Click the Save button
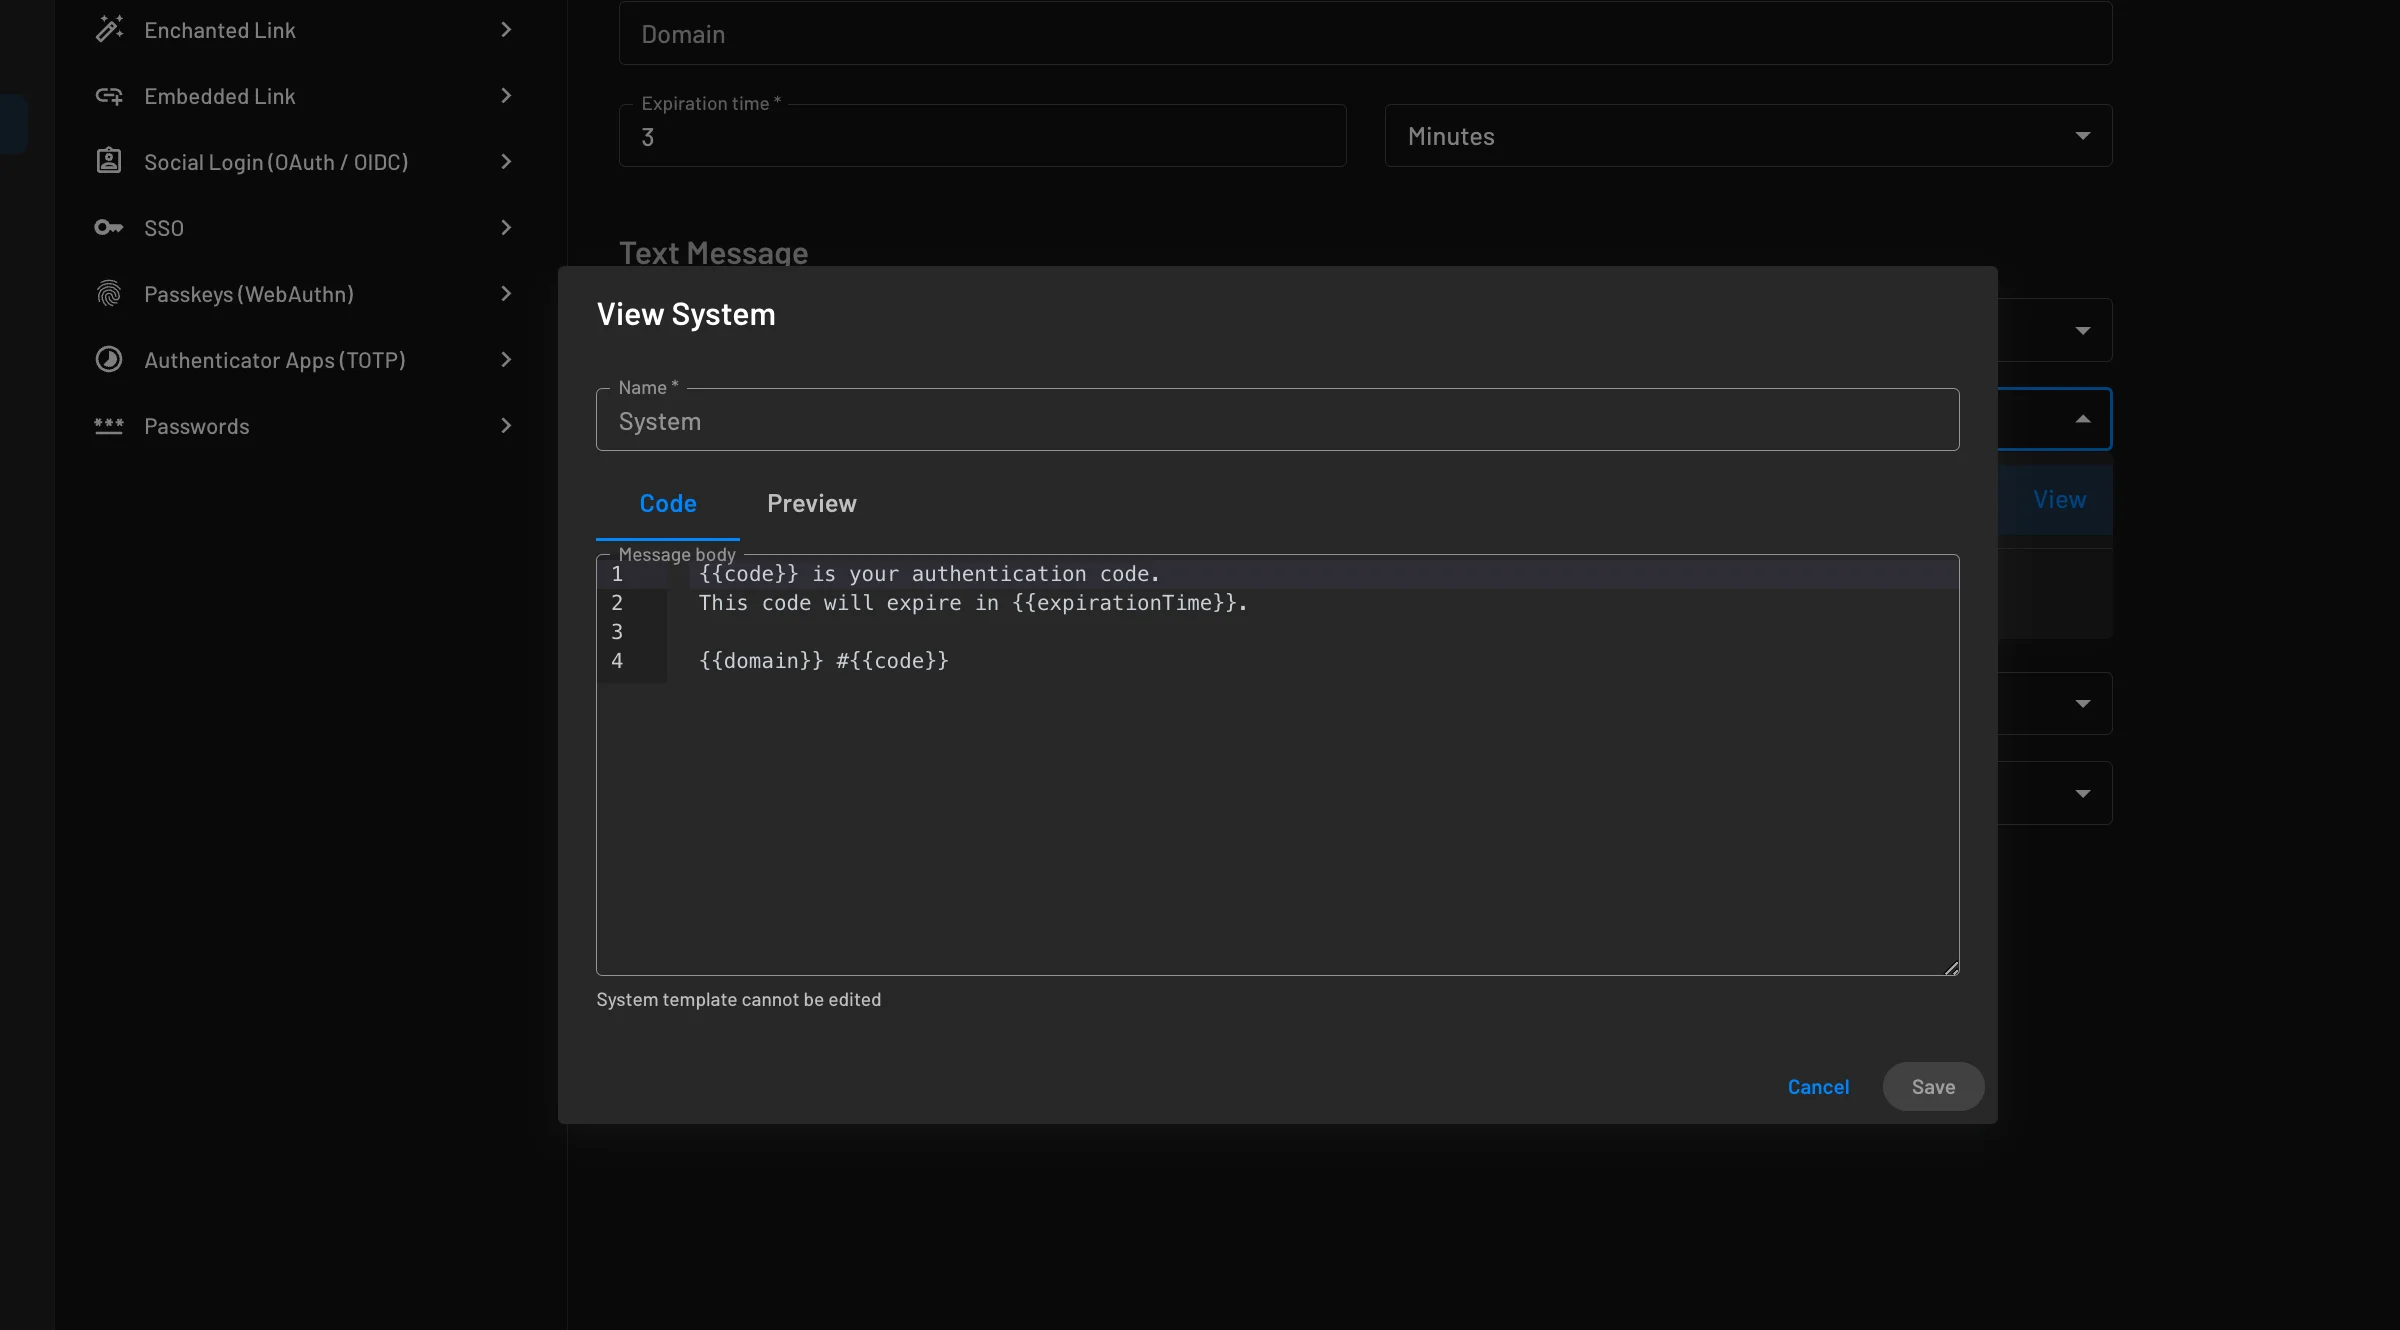Image resolution: width=2400 pixels, height=1330 pixels. point(1932,1086)
